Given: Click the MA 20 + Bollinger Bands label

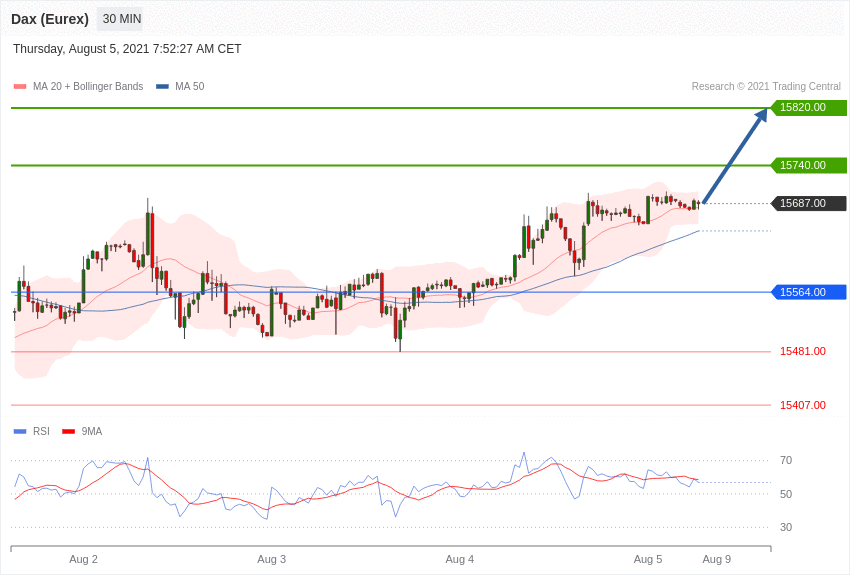Looking at the screenshot, I should pos(88,86).
